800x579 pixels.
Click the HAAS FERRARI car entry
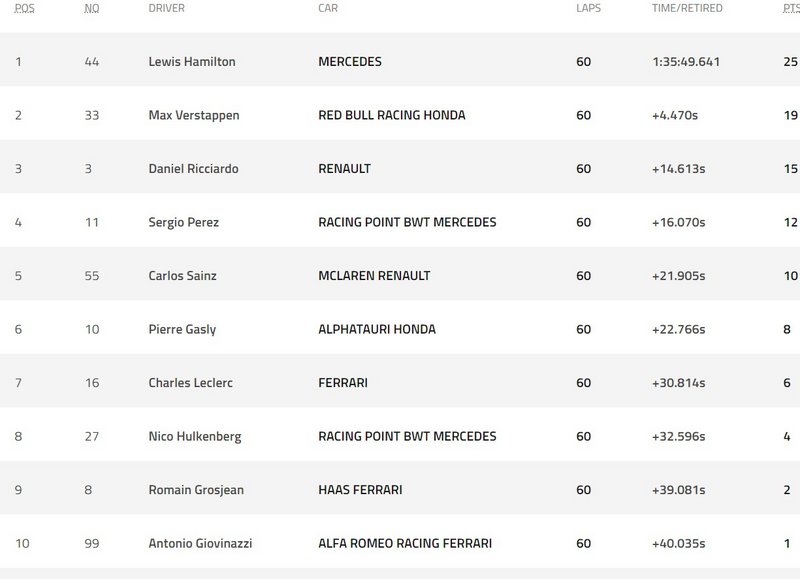[362, 490]
